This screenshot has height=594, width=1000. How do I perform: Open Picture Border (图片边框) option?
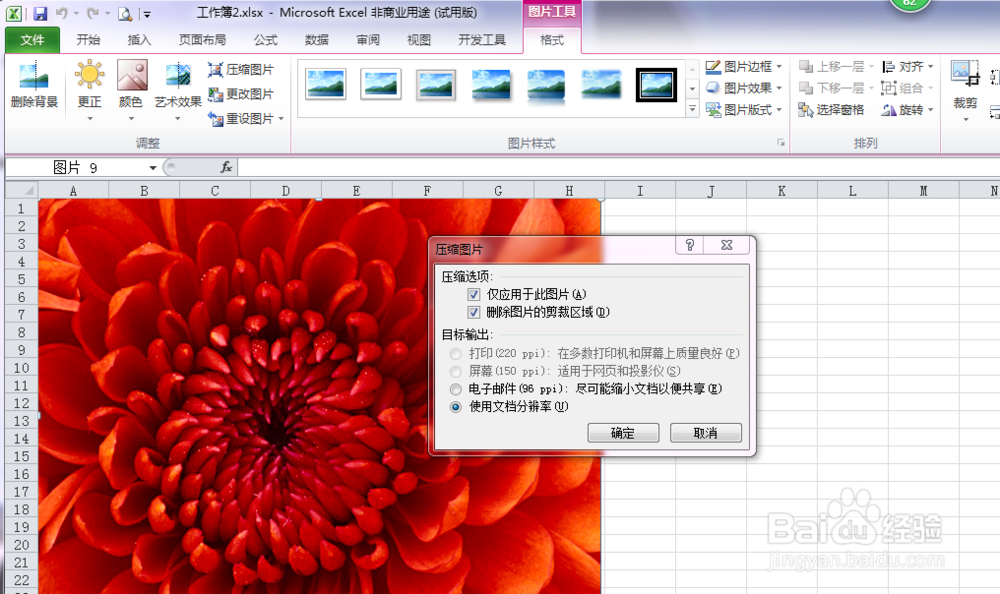(x=743, y=66)
